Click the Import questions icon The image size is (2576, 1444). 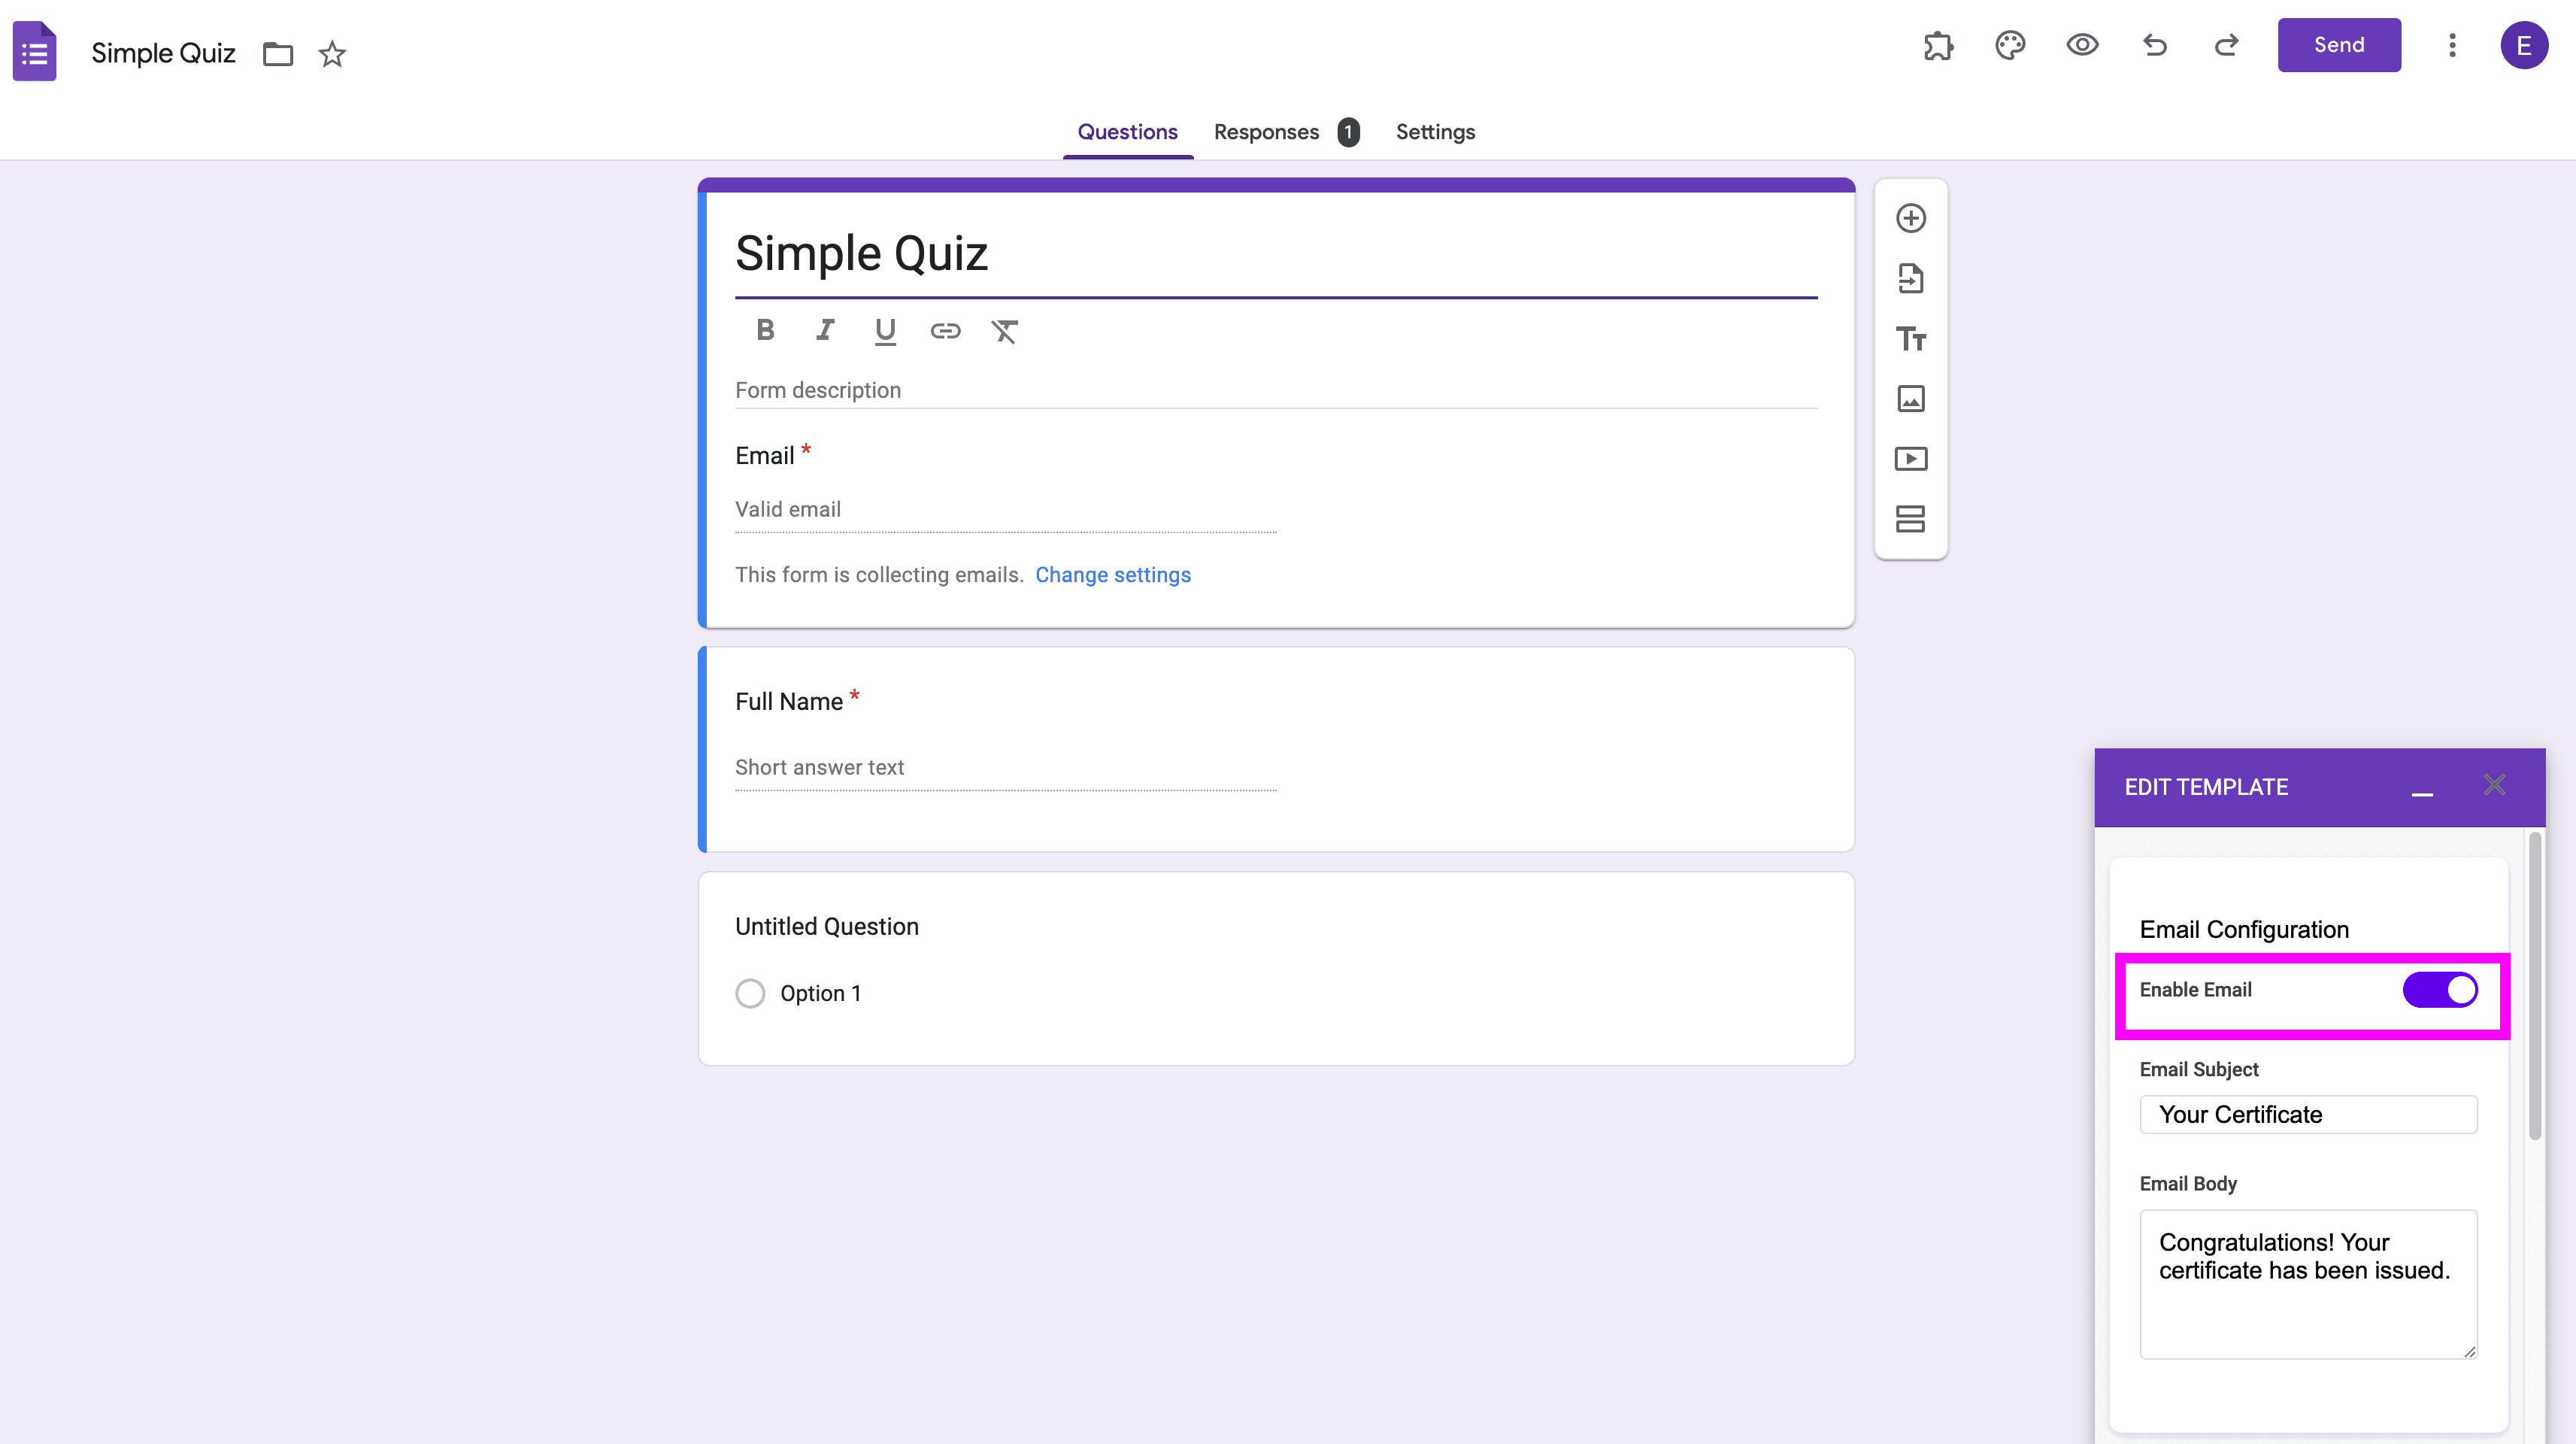[1910, 278]
